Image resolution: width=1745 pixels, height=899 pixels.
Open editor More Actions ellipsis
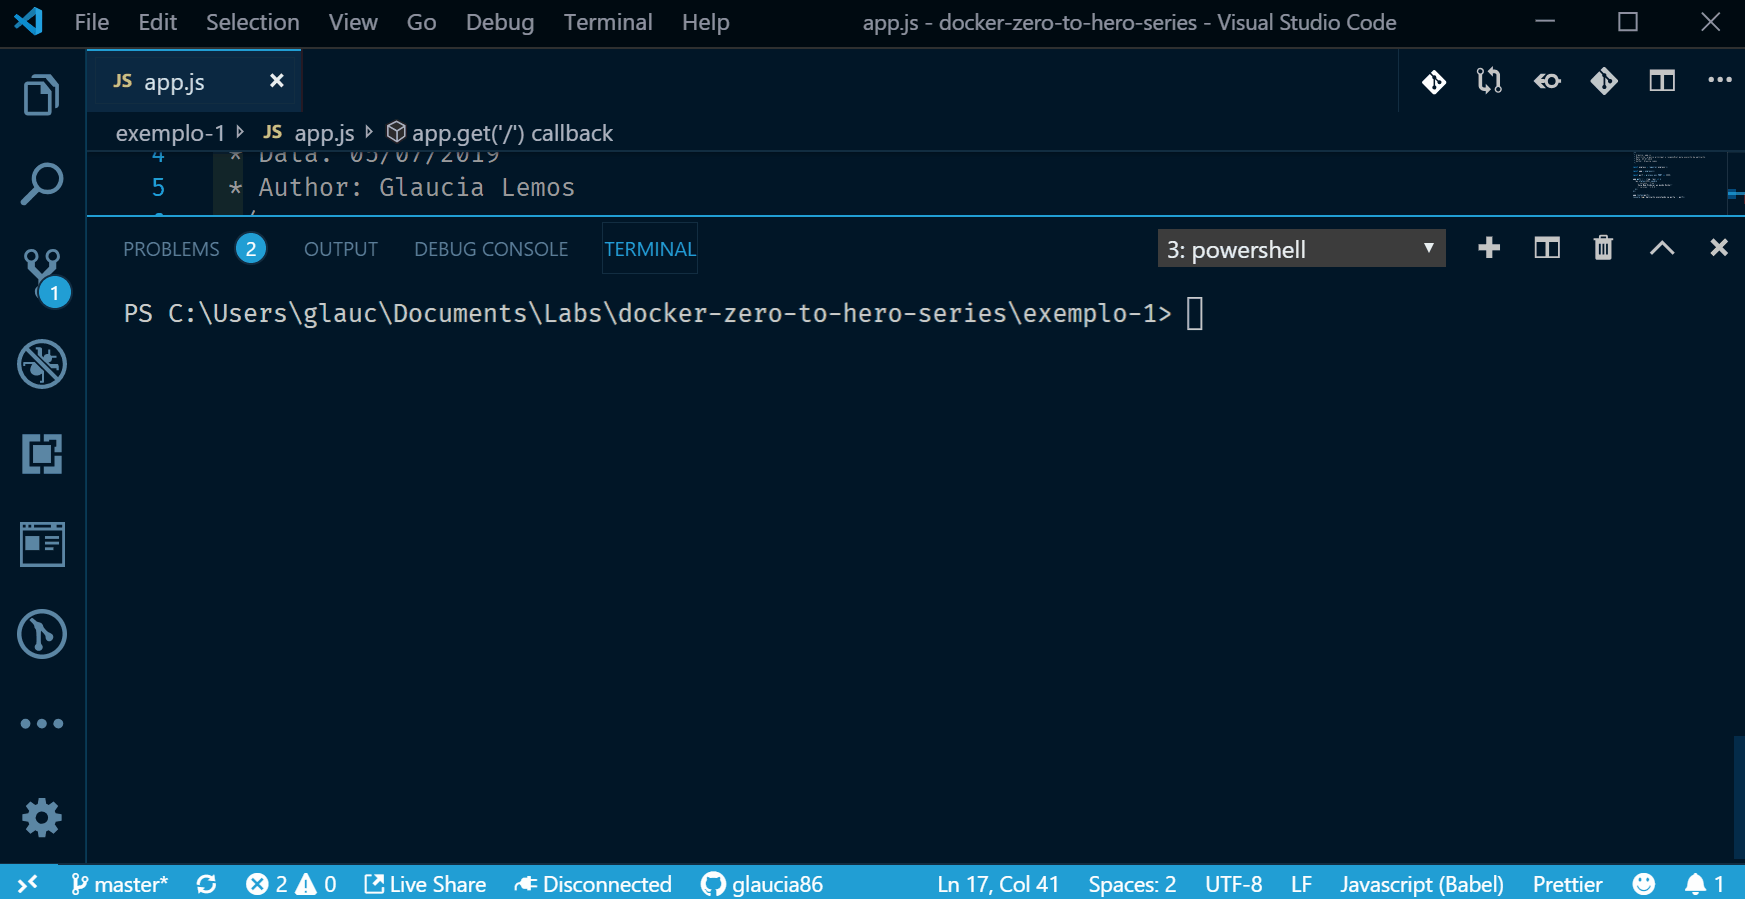1720,80
